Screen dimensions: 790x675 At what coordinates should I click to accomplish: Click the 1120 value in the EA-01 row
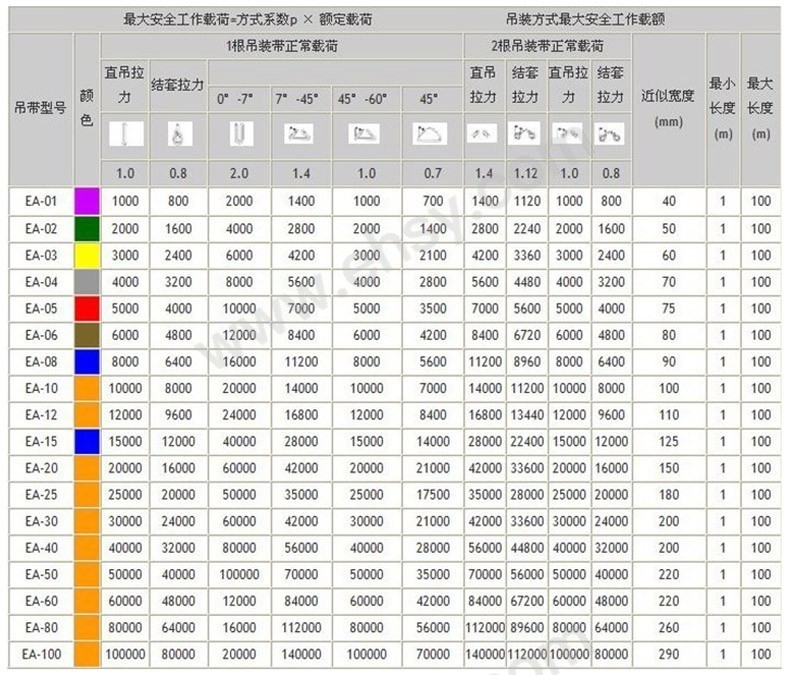527,201
